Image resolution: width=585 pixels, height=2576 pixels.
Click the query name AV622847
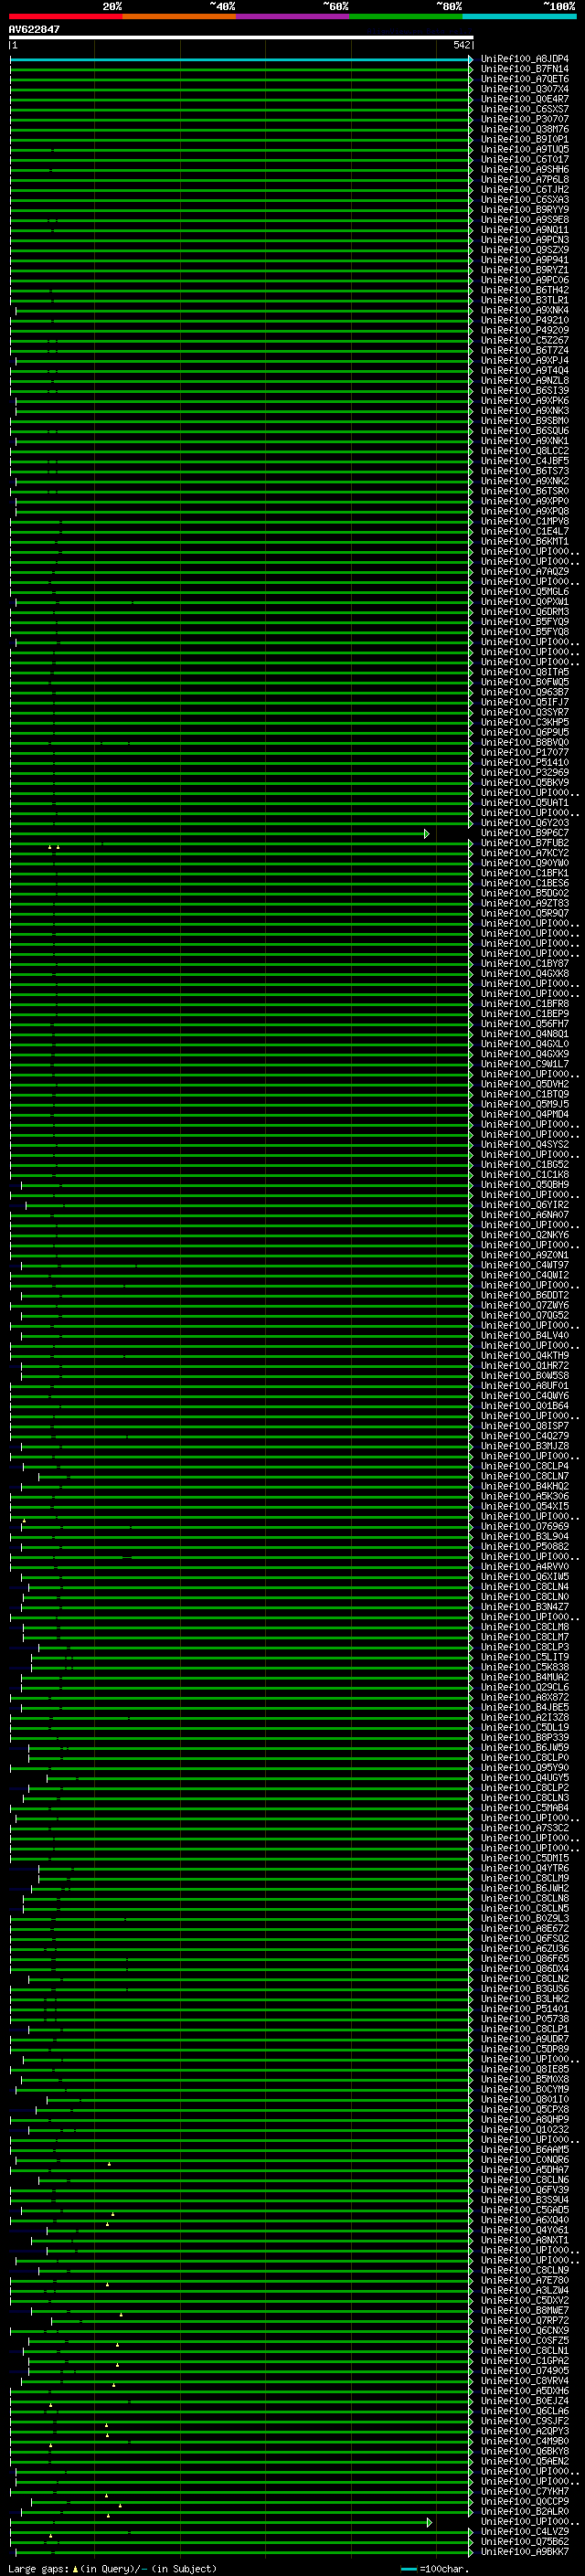(x=34, y=29)
